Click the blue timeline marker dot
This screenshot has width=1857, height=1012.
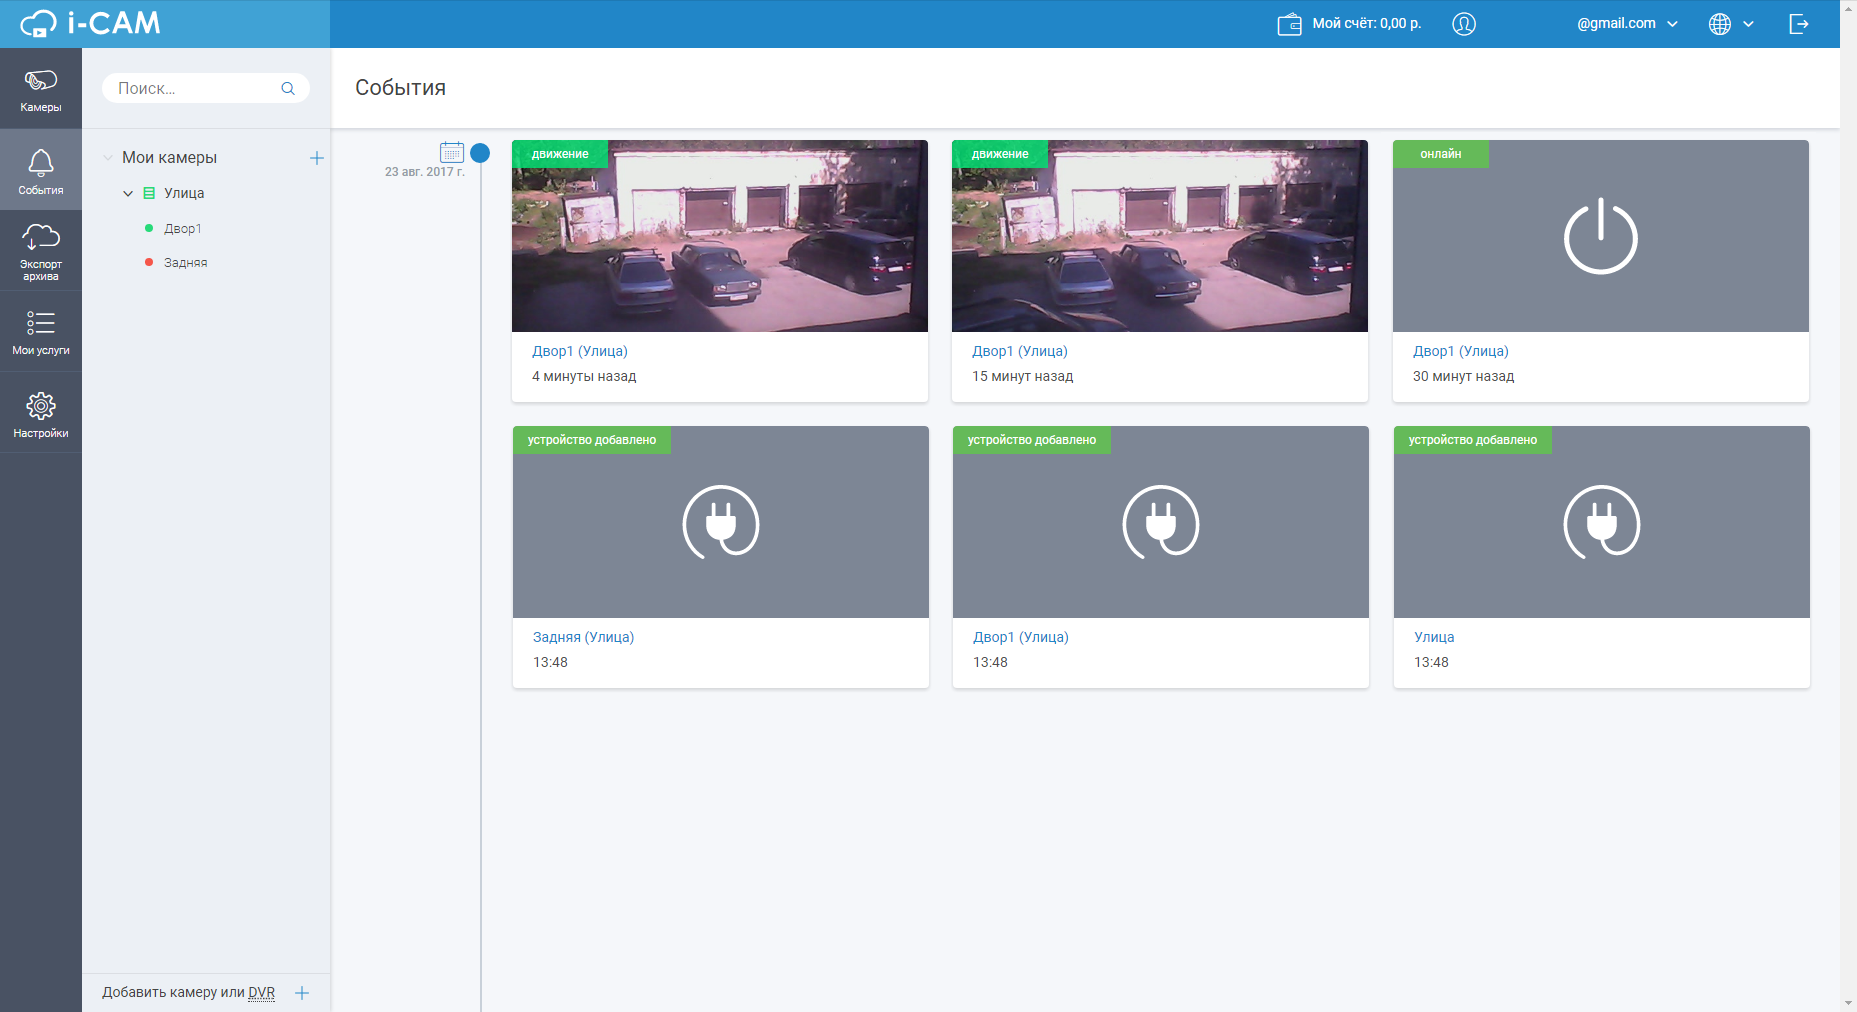(480, 153)
